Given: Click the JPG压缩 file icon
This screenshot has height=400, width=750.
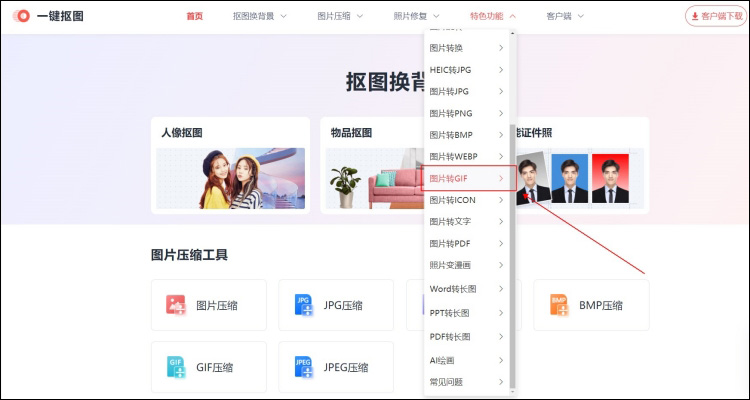Looking at the screenshot, I should pos(304,305).
